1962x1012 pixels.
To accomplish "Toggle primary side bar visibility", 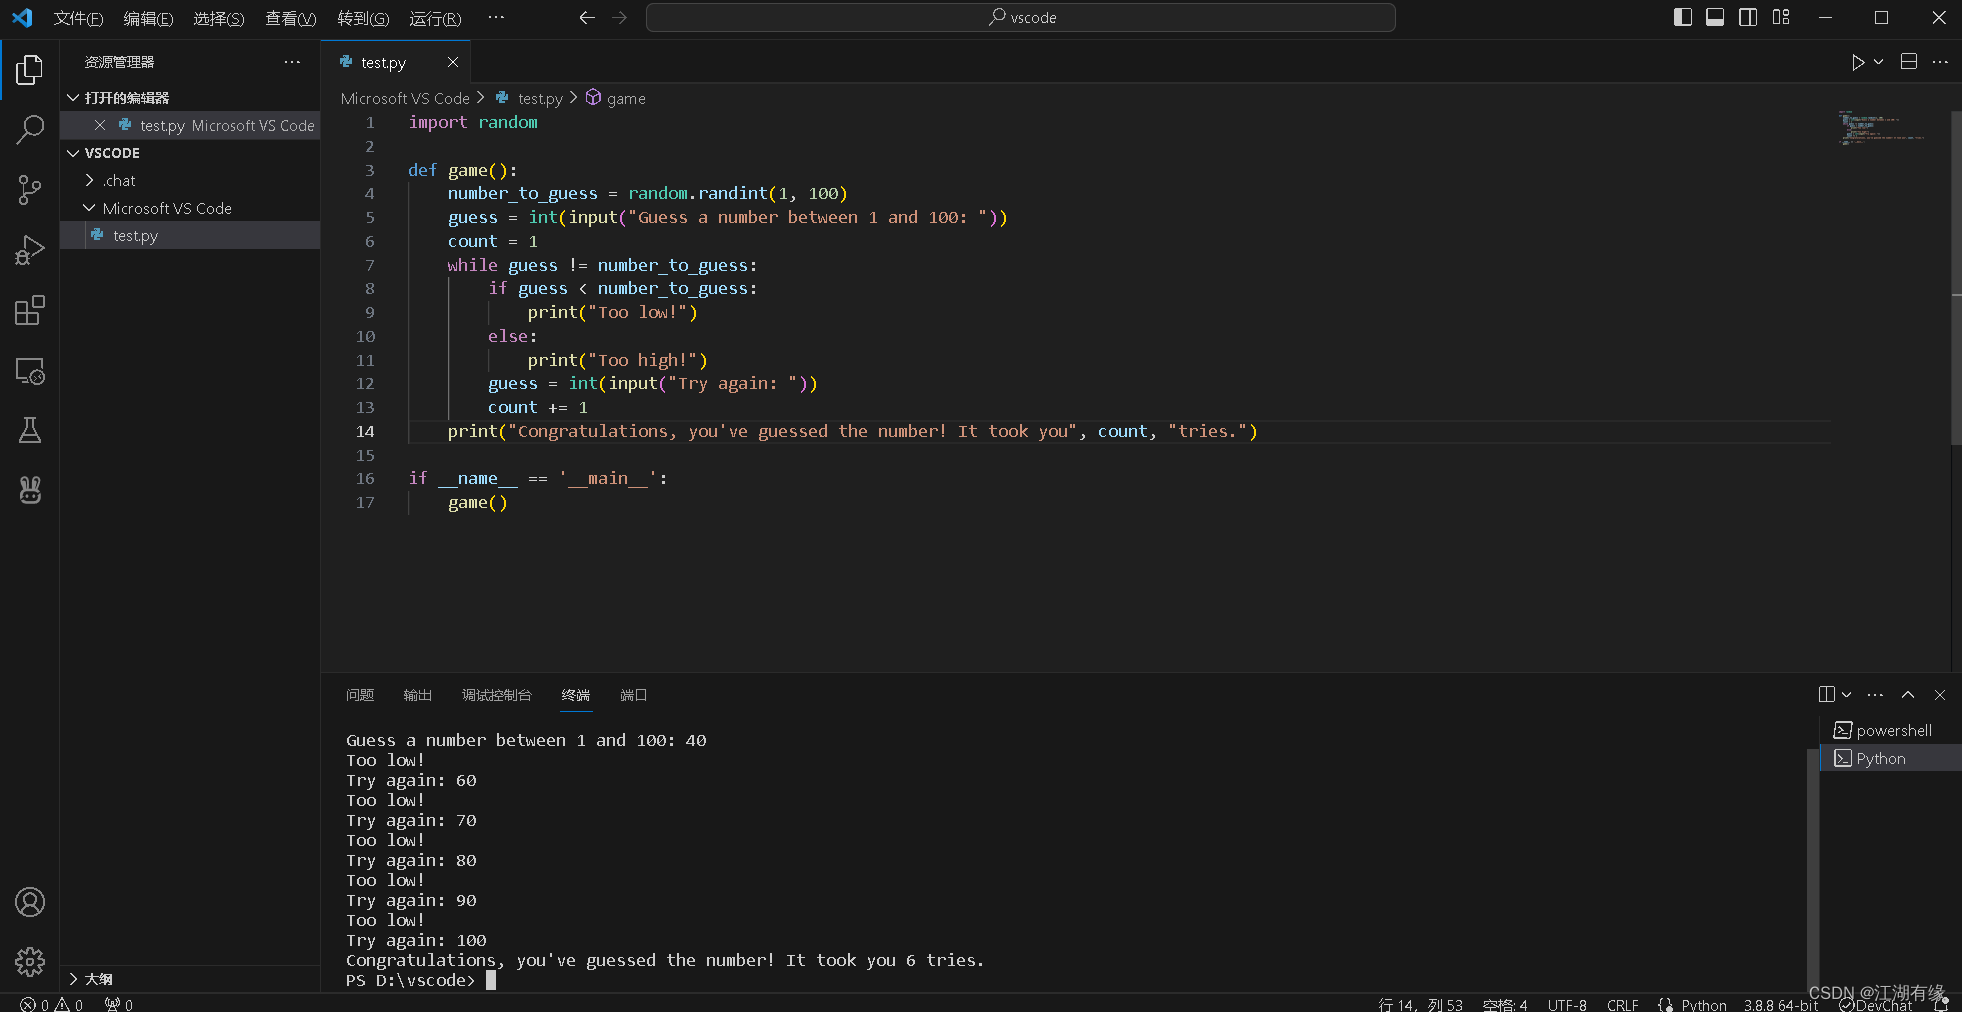I will [1683, 17].
